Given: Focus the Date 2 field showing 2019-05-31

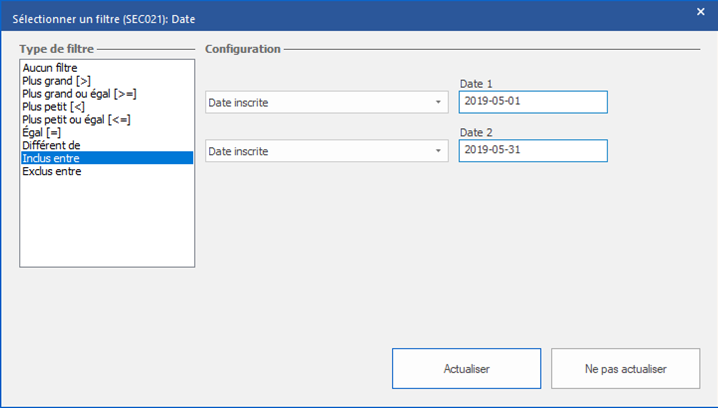Looking at the screenshot, I should 532,150.
